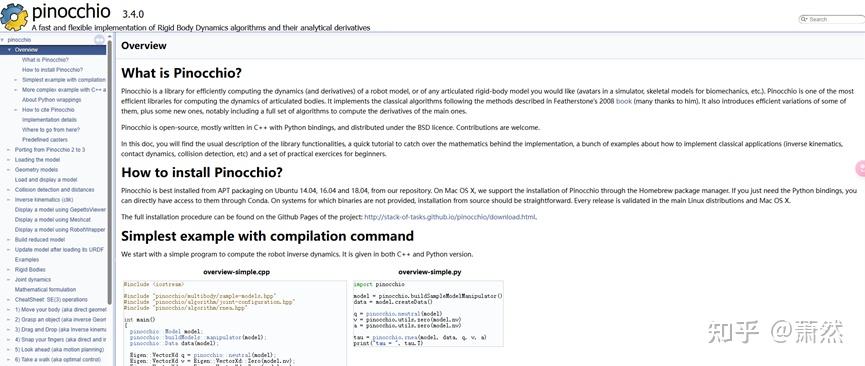This screenshot has height=366, width=865.
Task: Go to 'Mathematical formulation' entry
Action: pyautogui.click(x=45, y=289)
